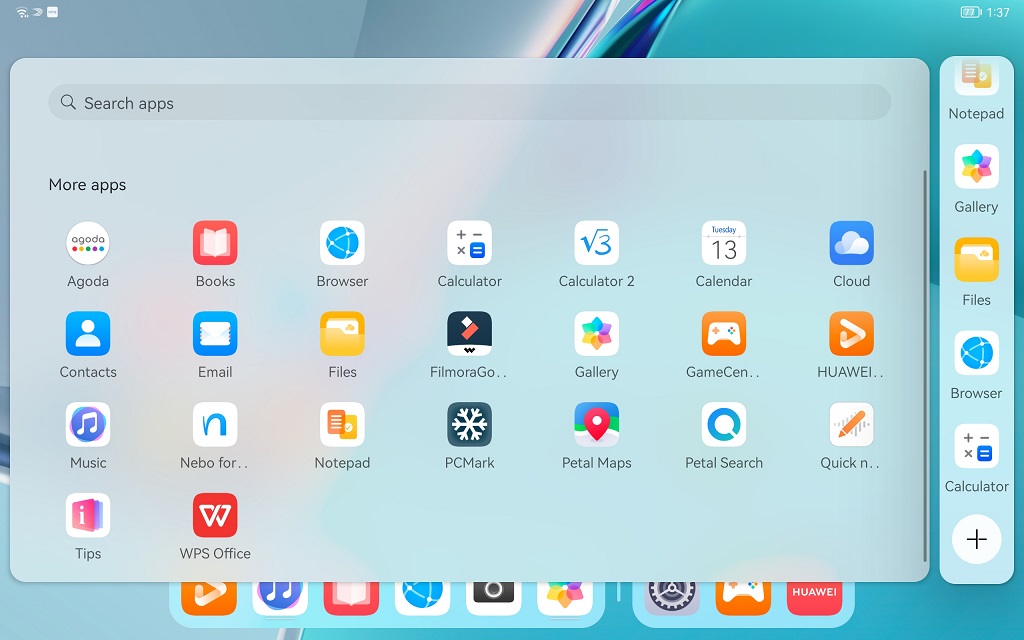Open Notepad in the More apps grid
This screenshot has height=640, width=1024.
(x=342, y=424)
